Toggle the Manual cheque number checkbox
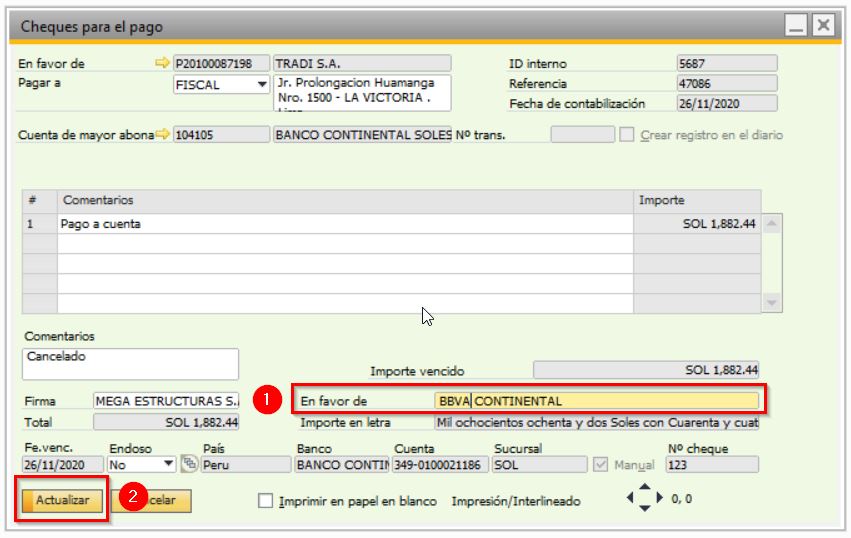 pyautogui.click(x=600, y=465)
